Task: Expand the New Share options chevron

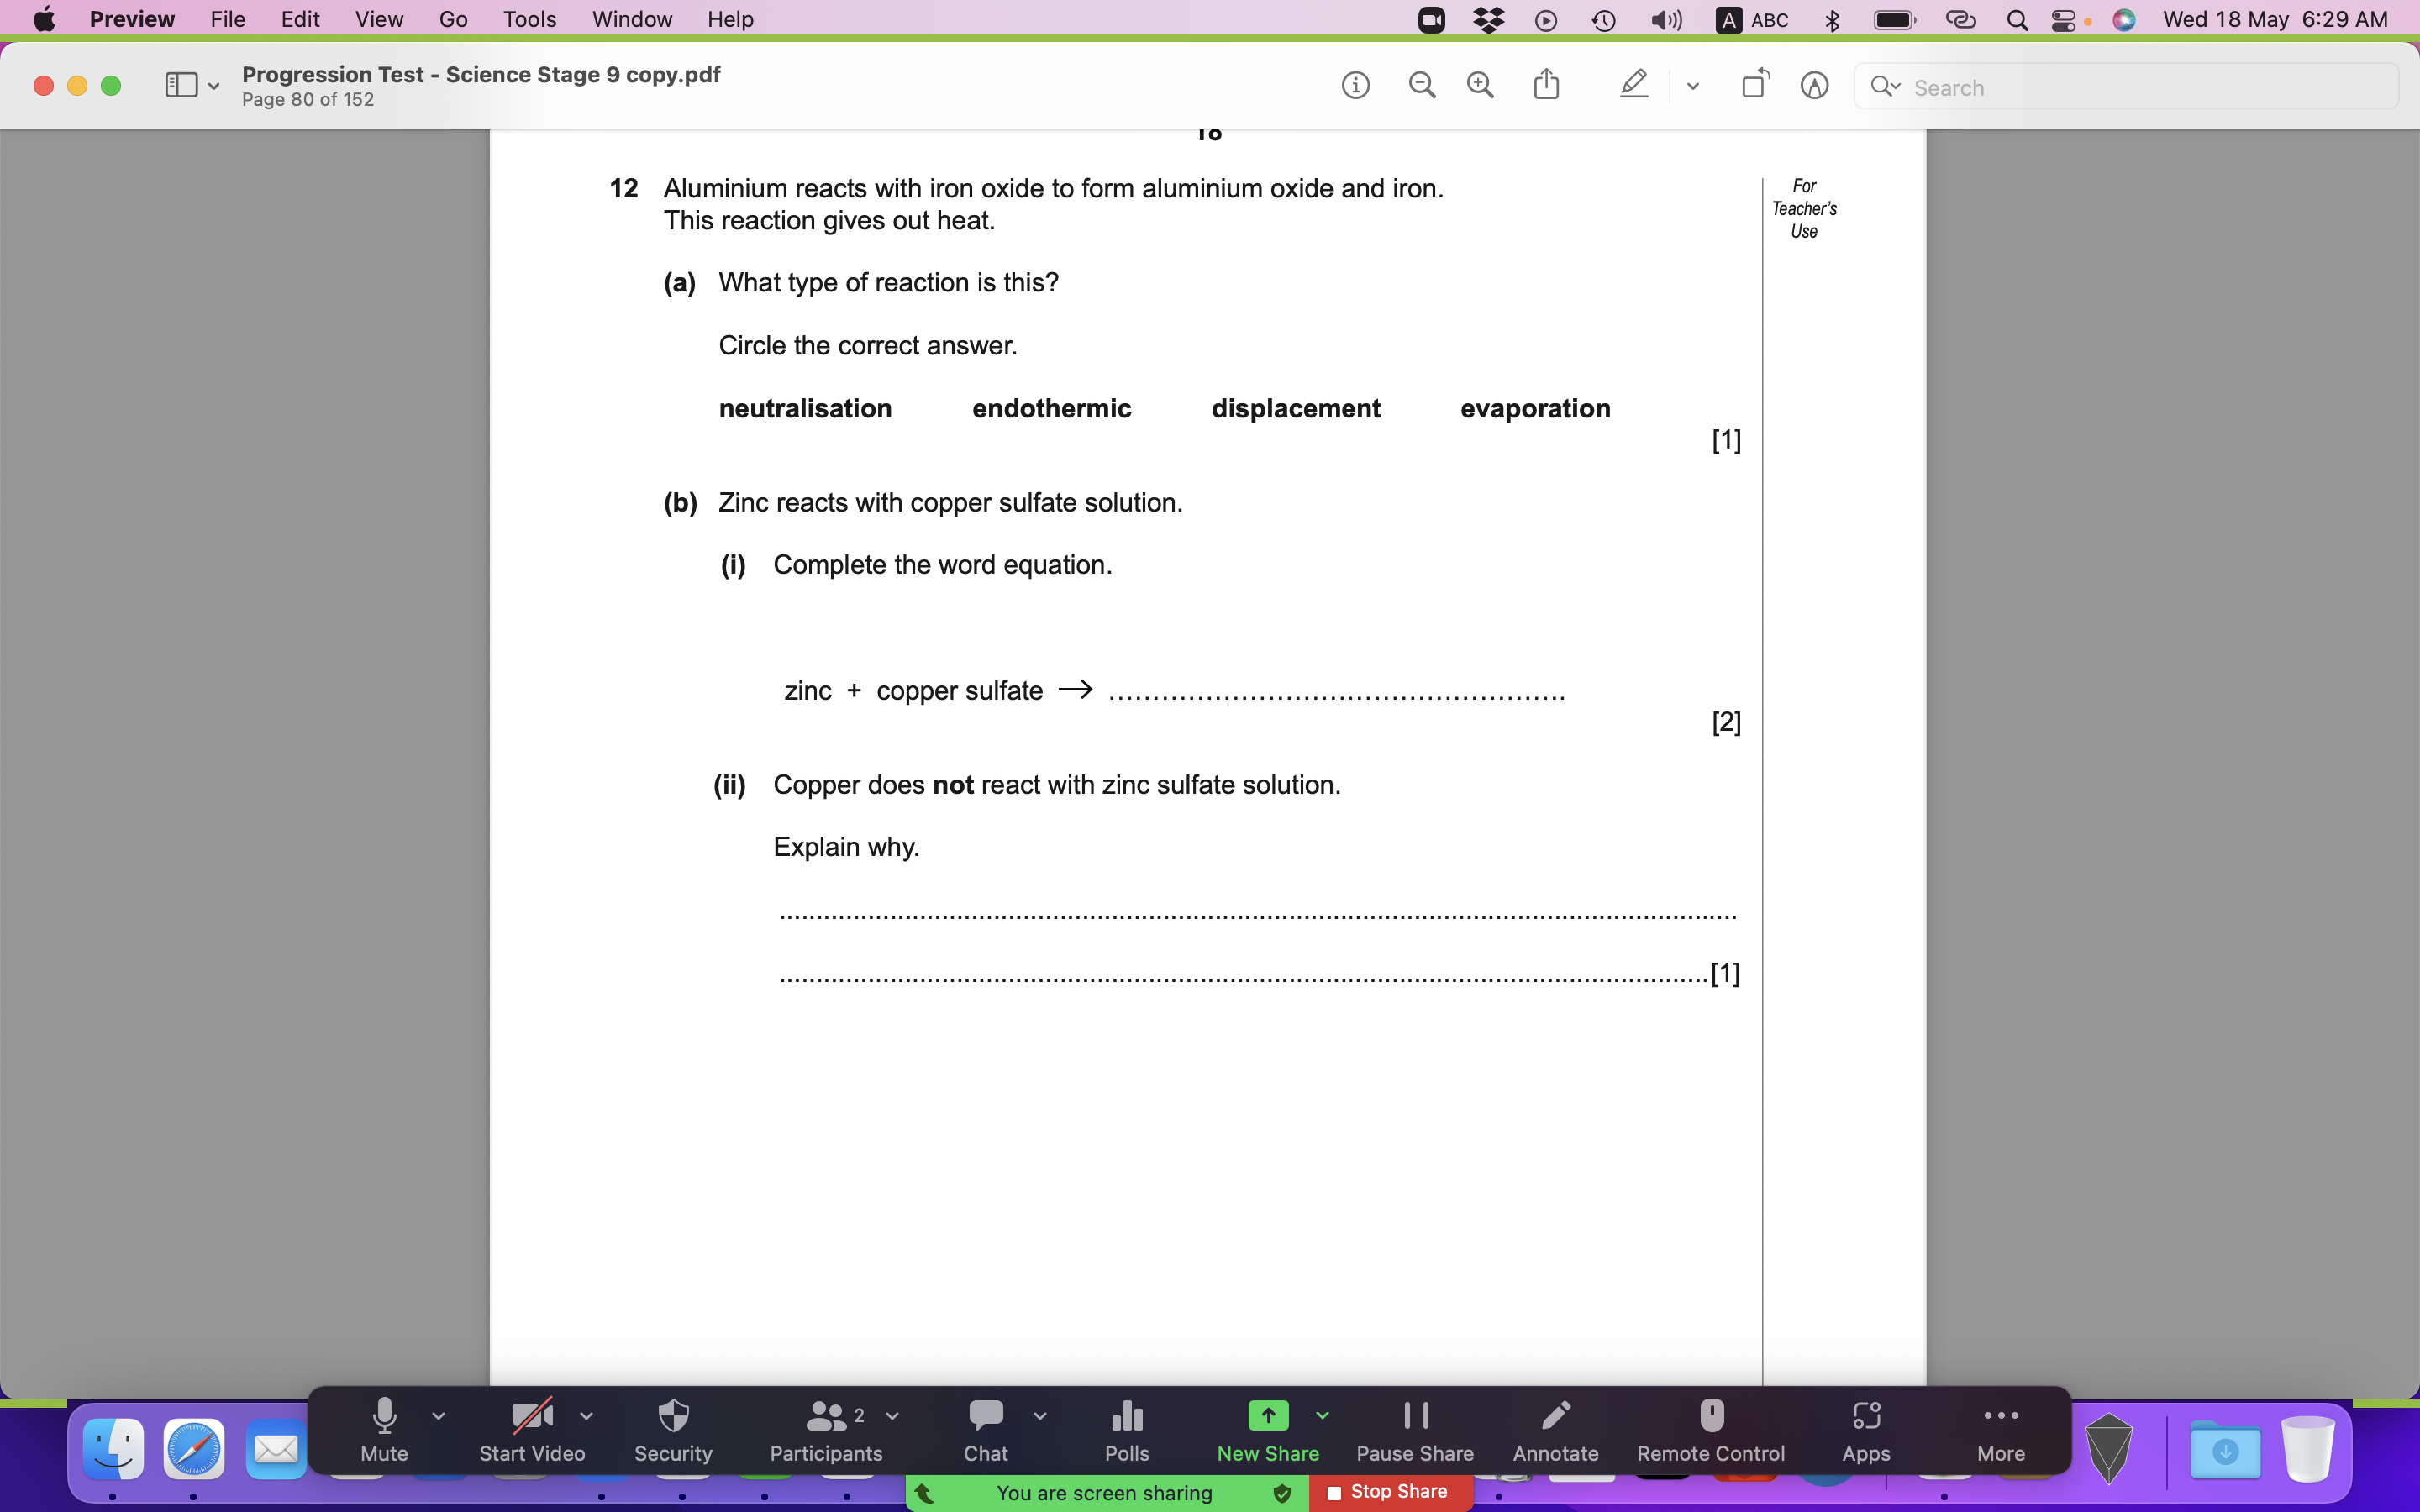Action: pyautogui.click(x=1322, y=1415)
